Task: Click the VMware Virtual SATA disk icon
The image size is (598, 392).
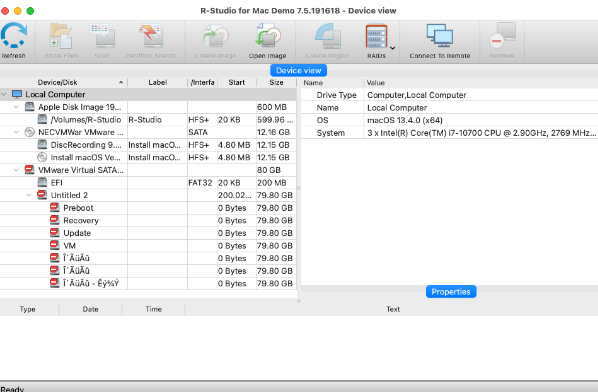Action: 29,170
